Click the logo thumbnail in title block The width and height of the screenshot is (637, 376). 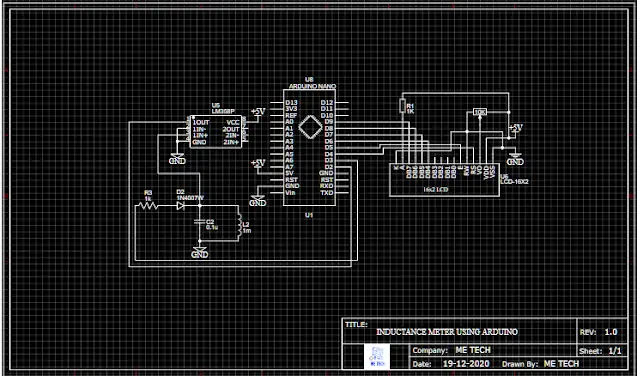(x=377, y=357)
